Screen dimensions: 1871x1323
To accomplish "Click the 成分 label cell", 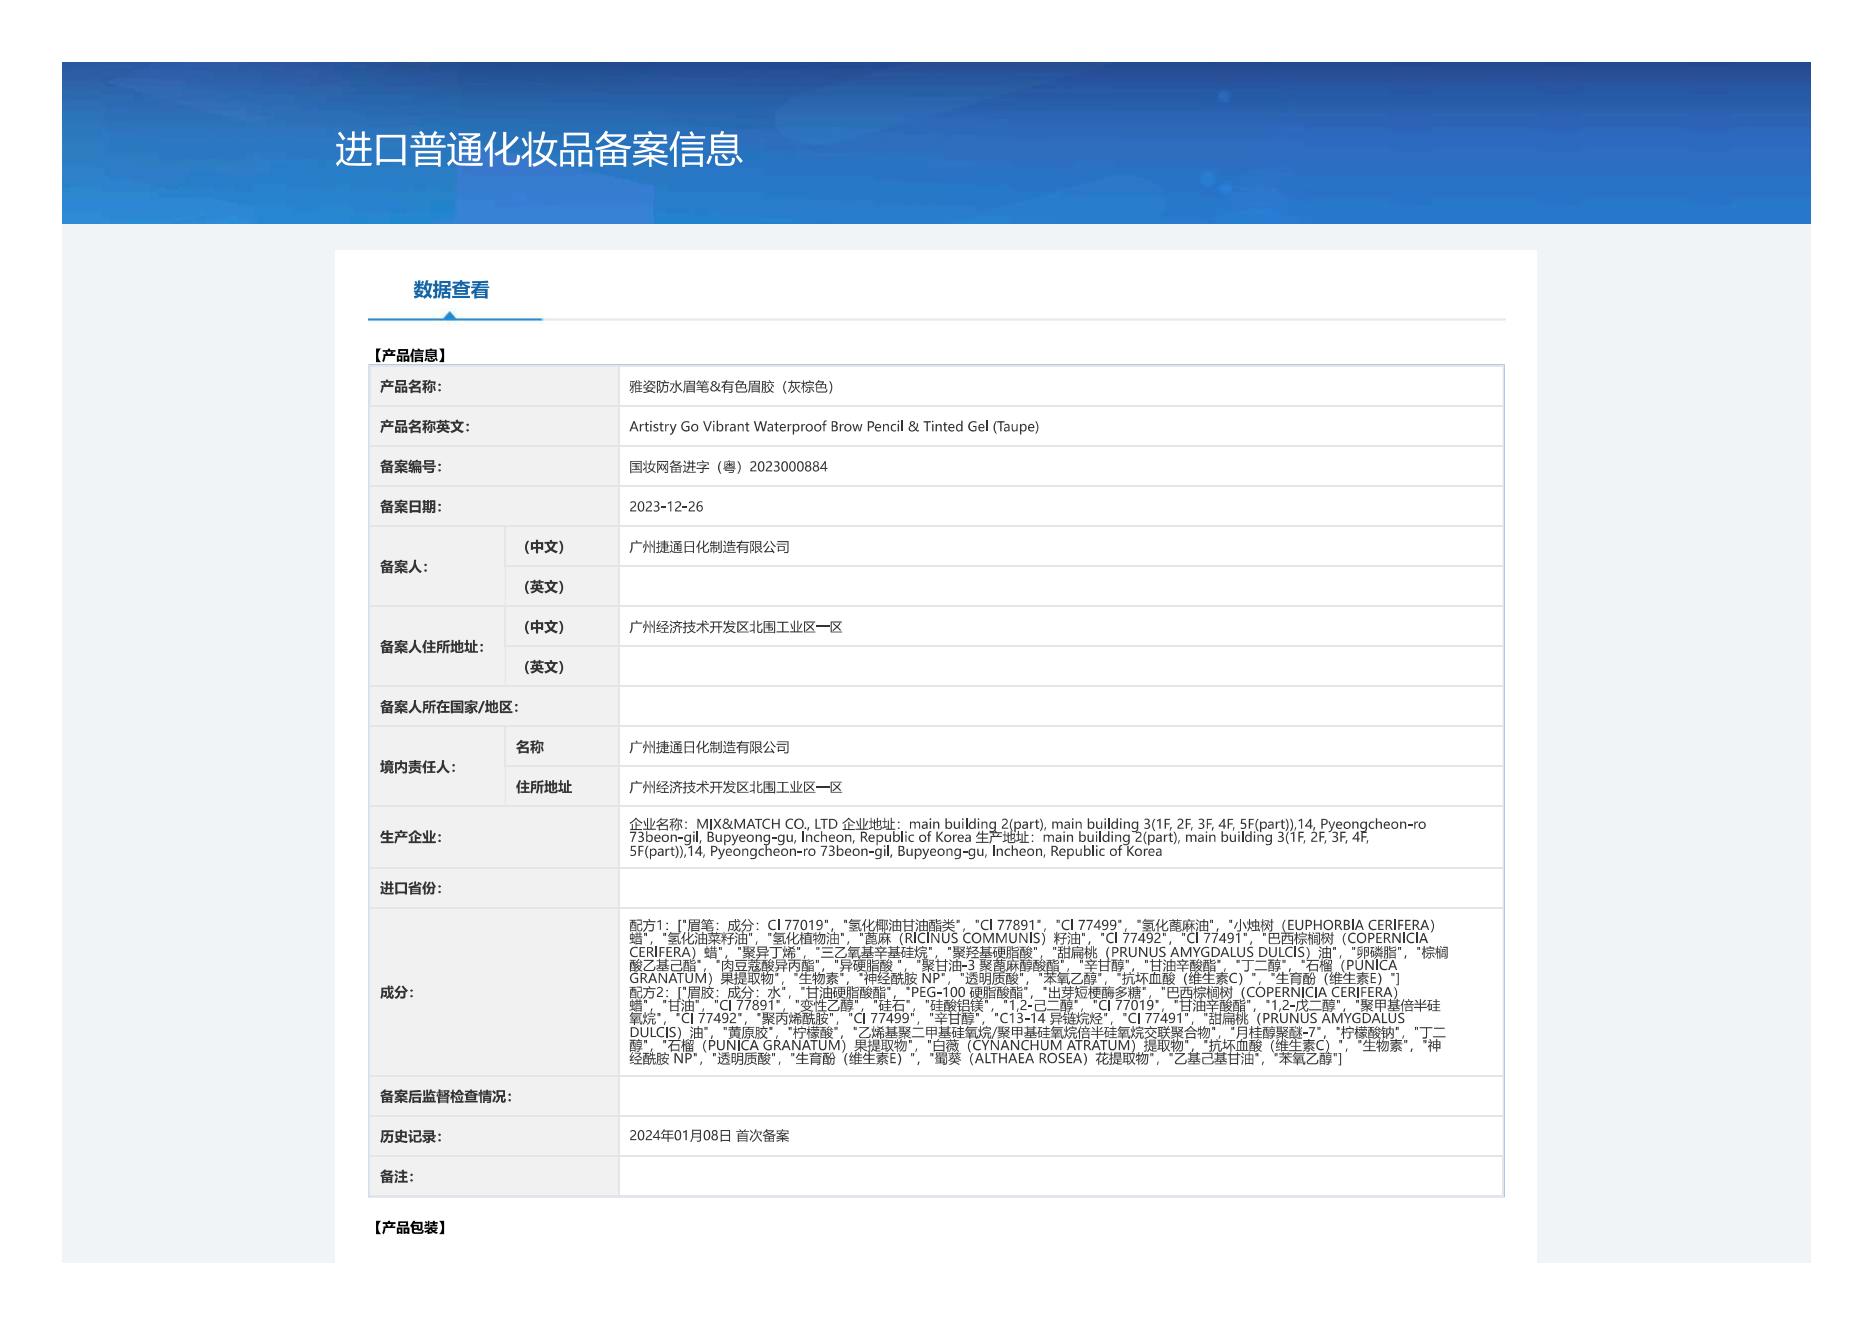I will (494, 992).
